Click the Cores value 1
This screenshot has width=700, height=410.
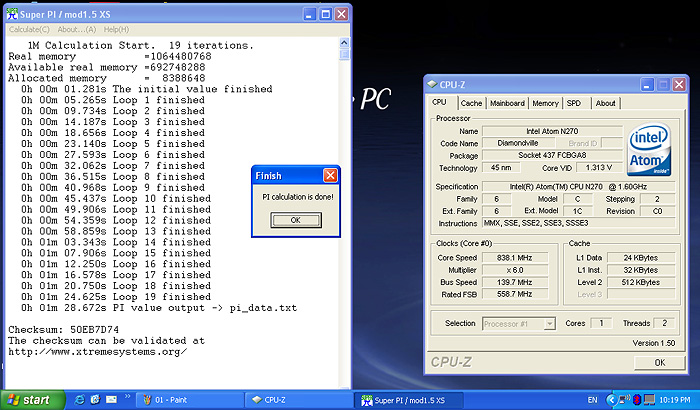click(x=601, y=323)
